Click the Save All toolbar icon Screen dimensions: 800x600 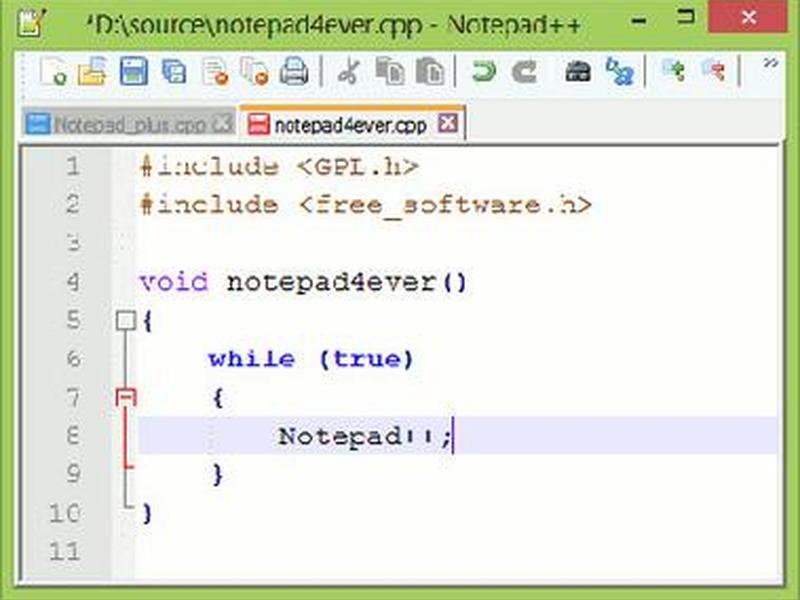[174, 71]
